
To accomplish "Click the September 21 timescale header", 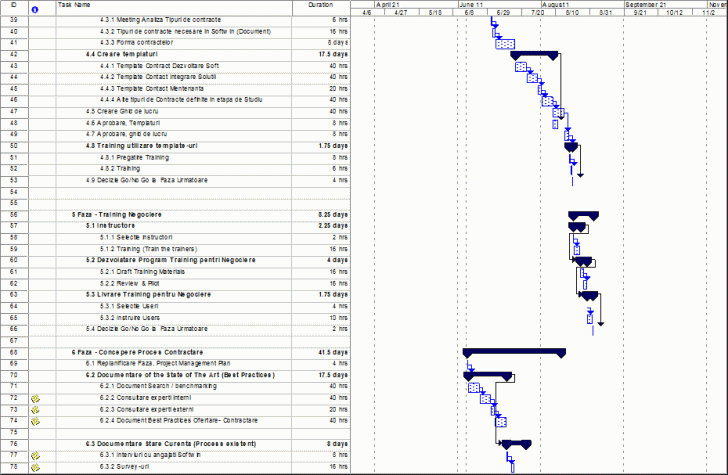I will (649, 5).
